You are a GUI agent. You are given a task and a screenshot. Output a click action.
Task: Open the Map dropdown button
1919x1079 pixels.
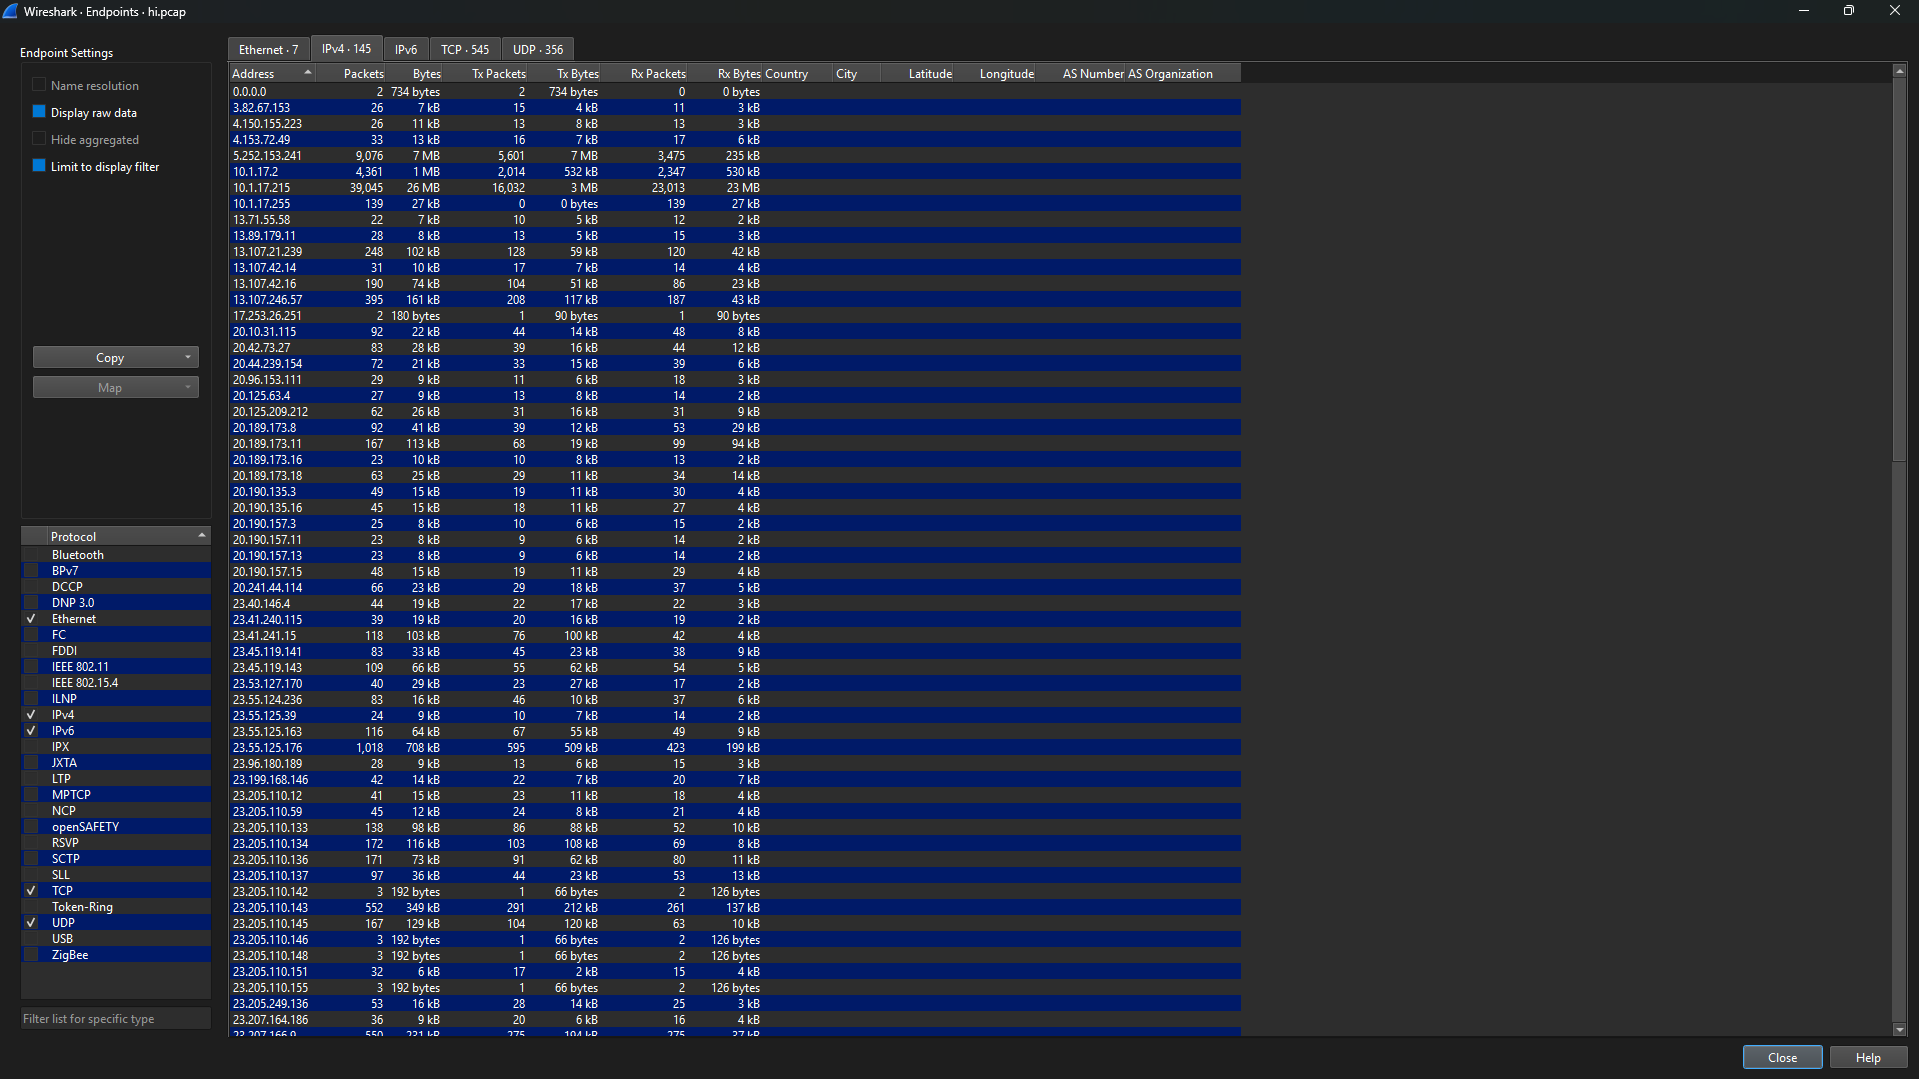pyautogui.click(x=116, y=387)
